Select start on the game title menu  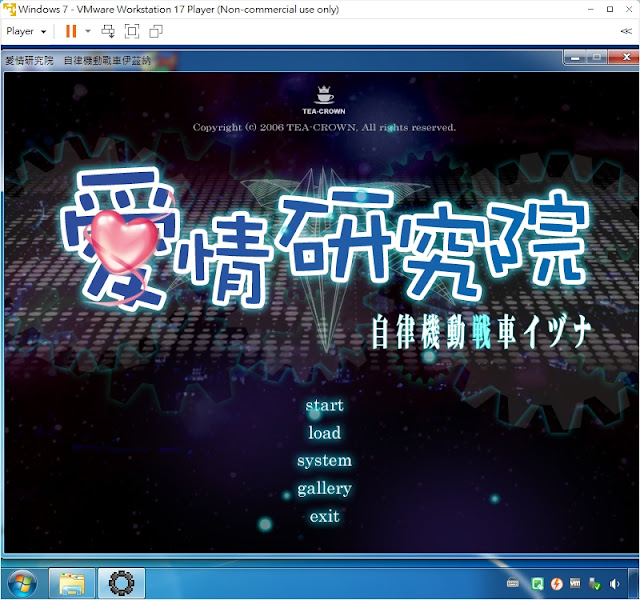(324, 405)
